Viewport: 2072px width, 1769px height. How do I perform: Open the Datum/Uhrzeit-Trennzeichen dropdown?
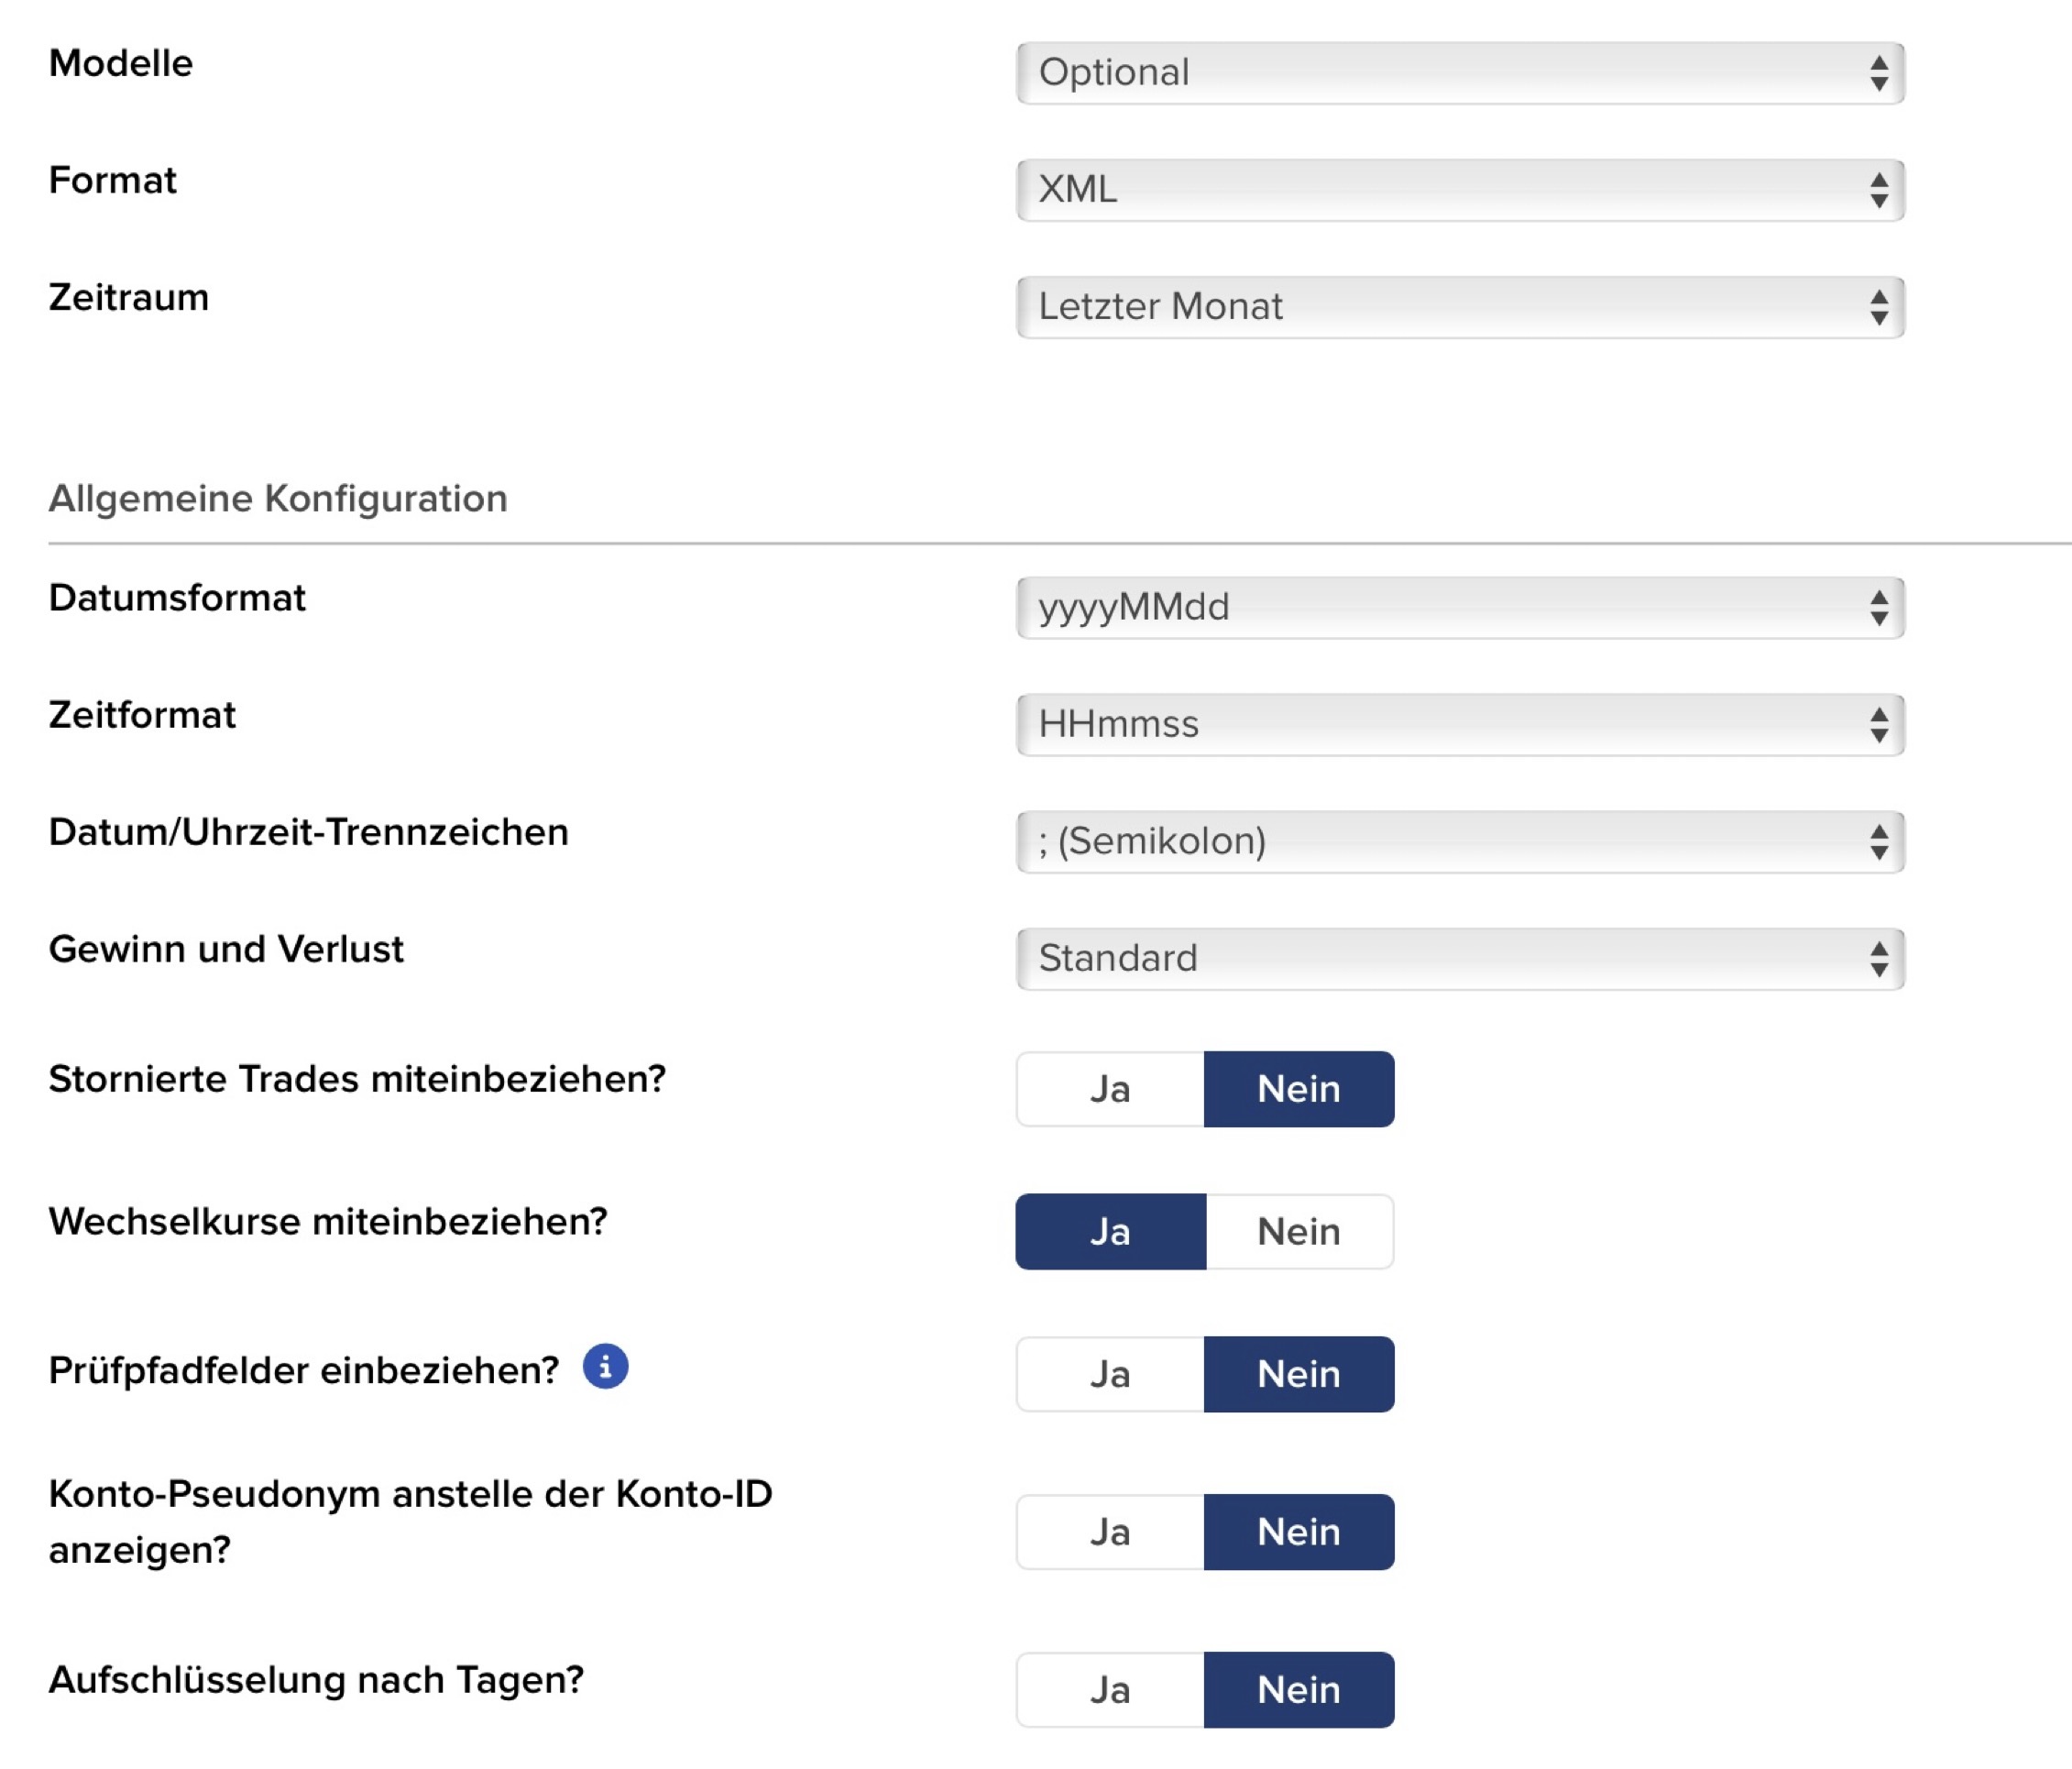[1459, 841]
